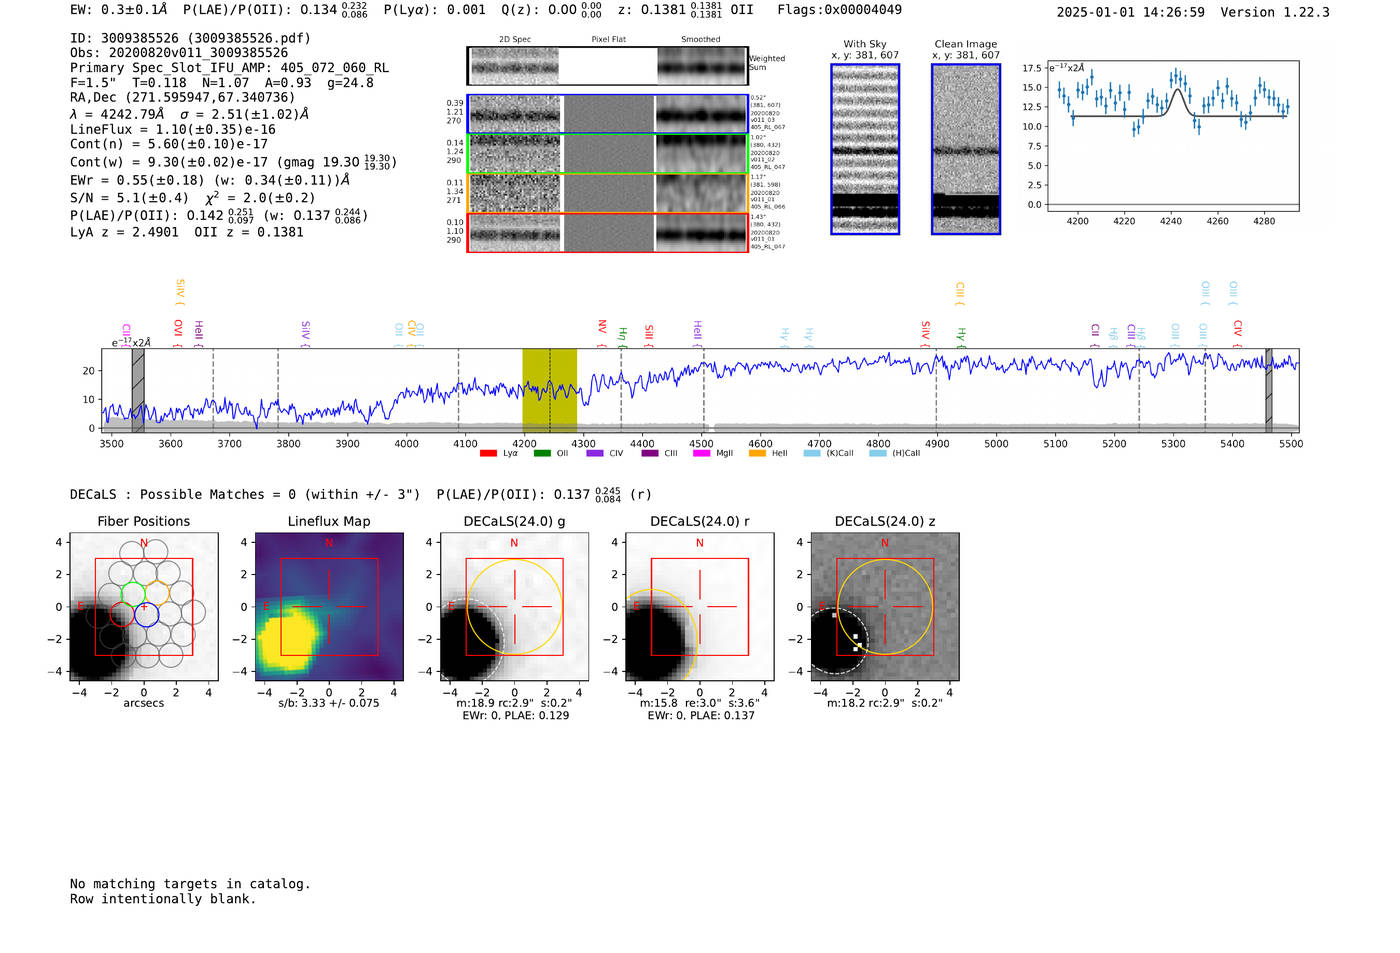1400x953 pixels.
Task: Open the Fiber Positions image
Action: [x=144, y=607]
